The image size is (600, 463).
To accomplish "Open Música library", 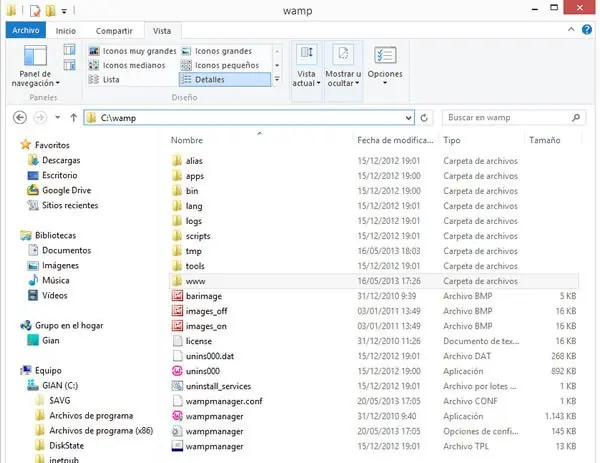I will tap(49, 280).
